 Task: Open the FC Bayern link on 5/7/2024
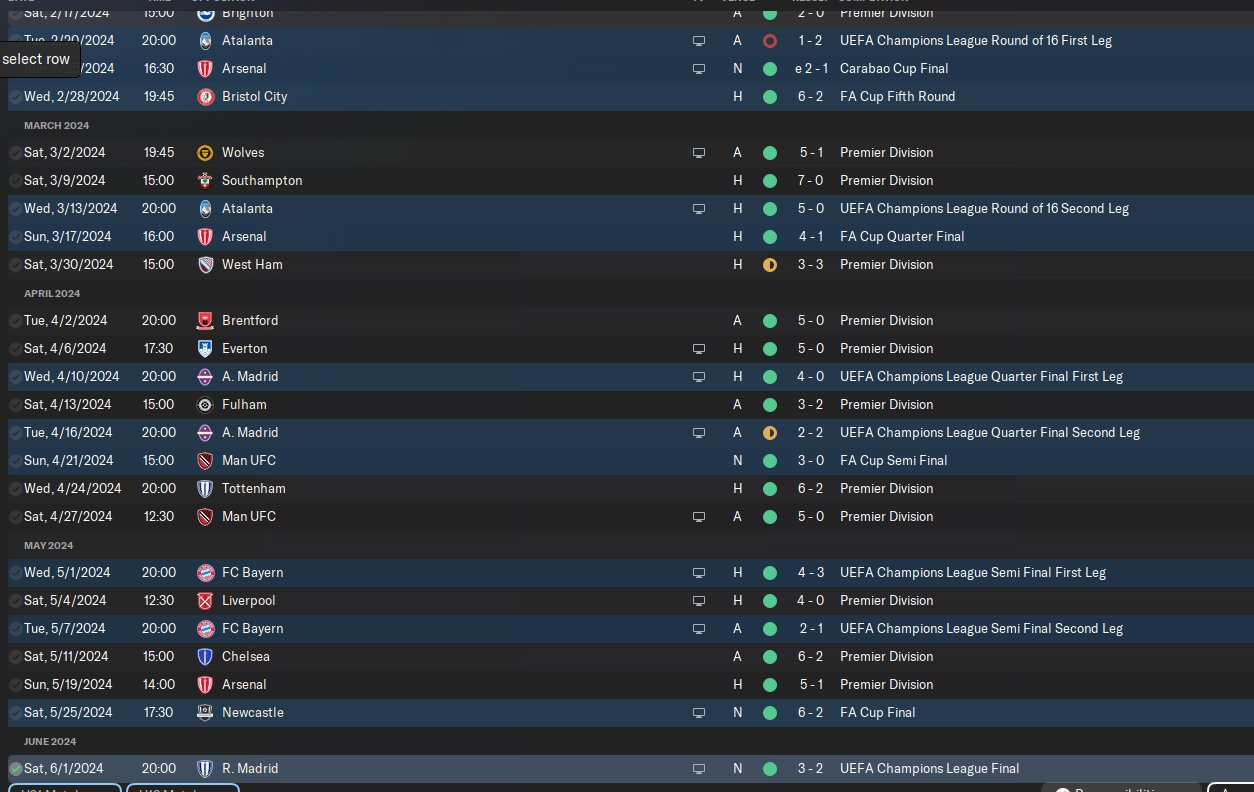253,629
